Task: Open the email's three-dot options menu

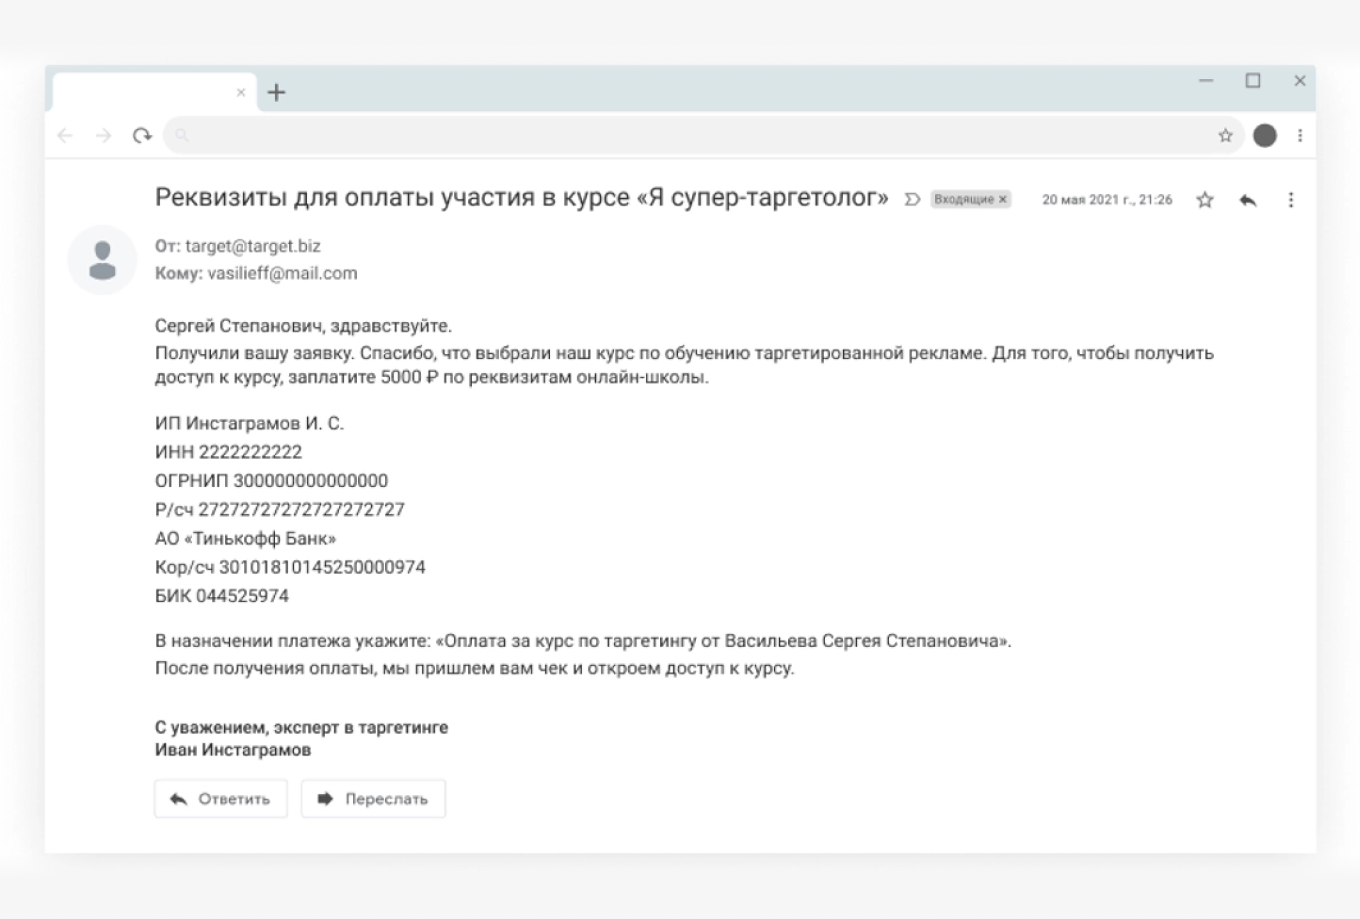Action: 1292,200
